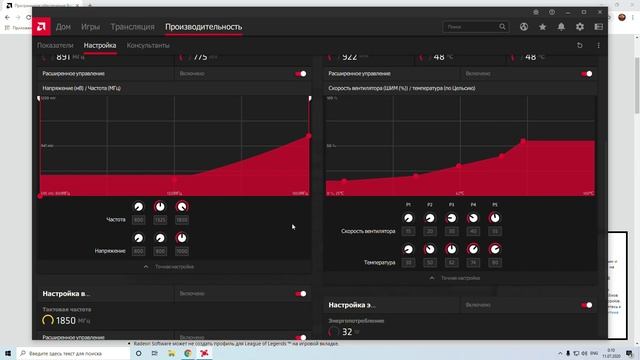Click the taskbar clock and date
This screenshot has width=640, height=360.
point(611,353)
